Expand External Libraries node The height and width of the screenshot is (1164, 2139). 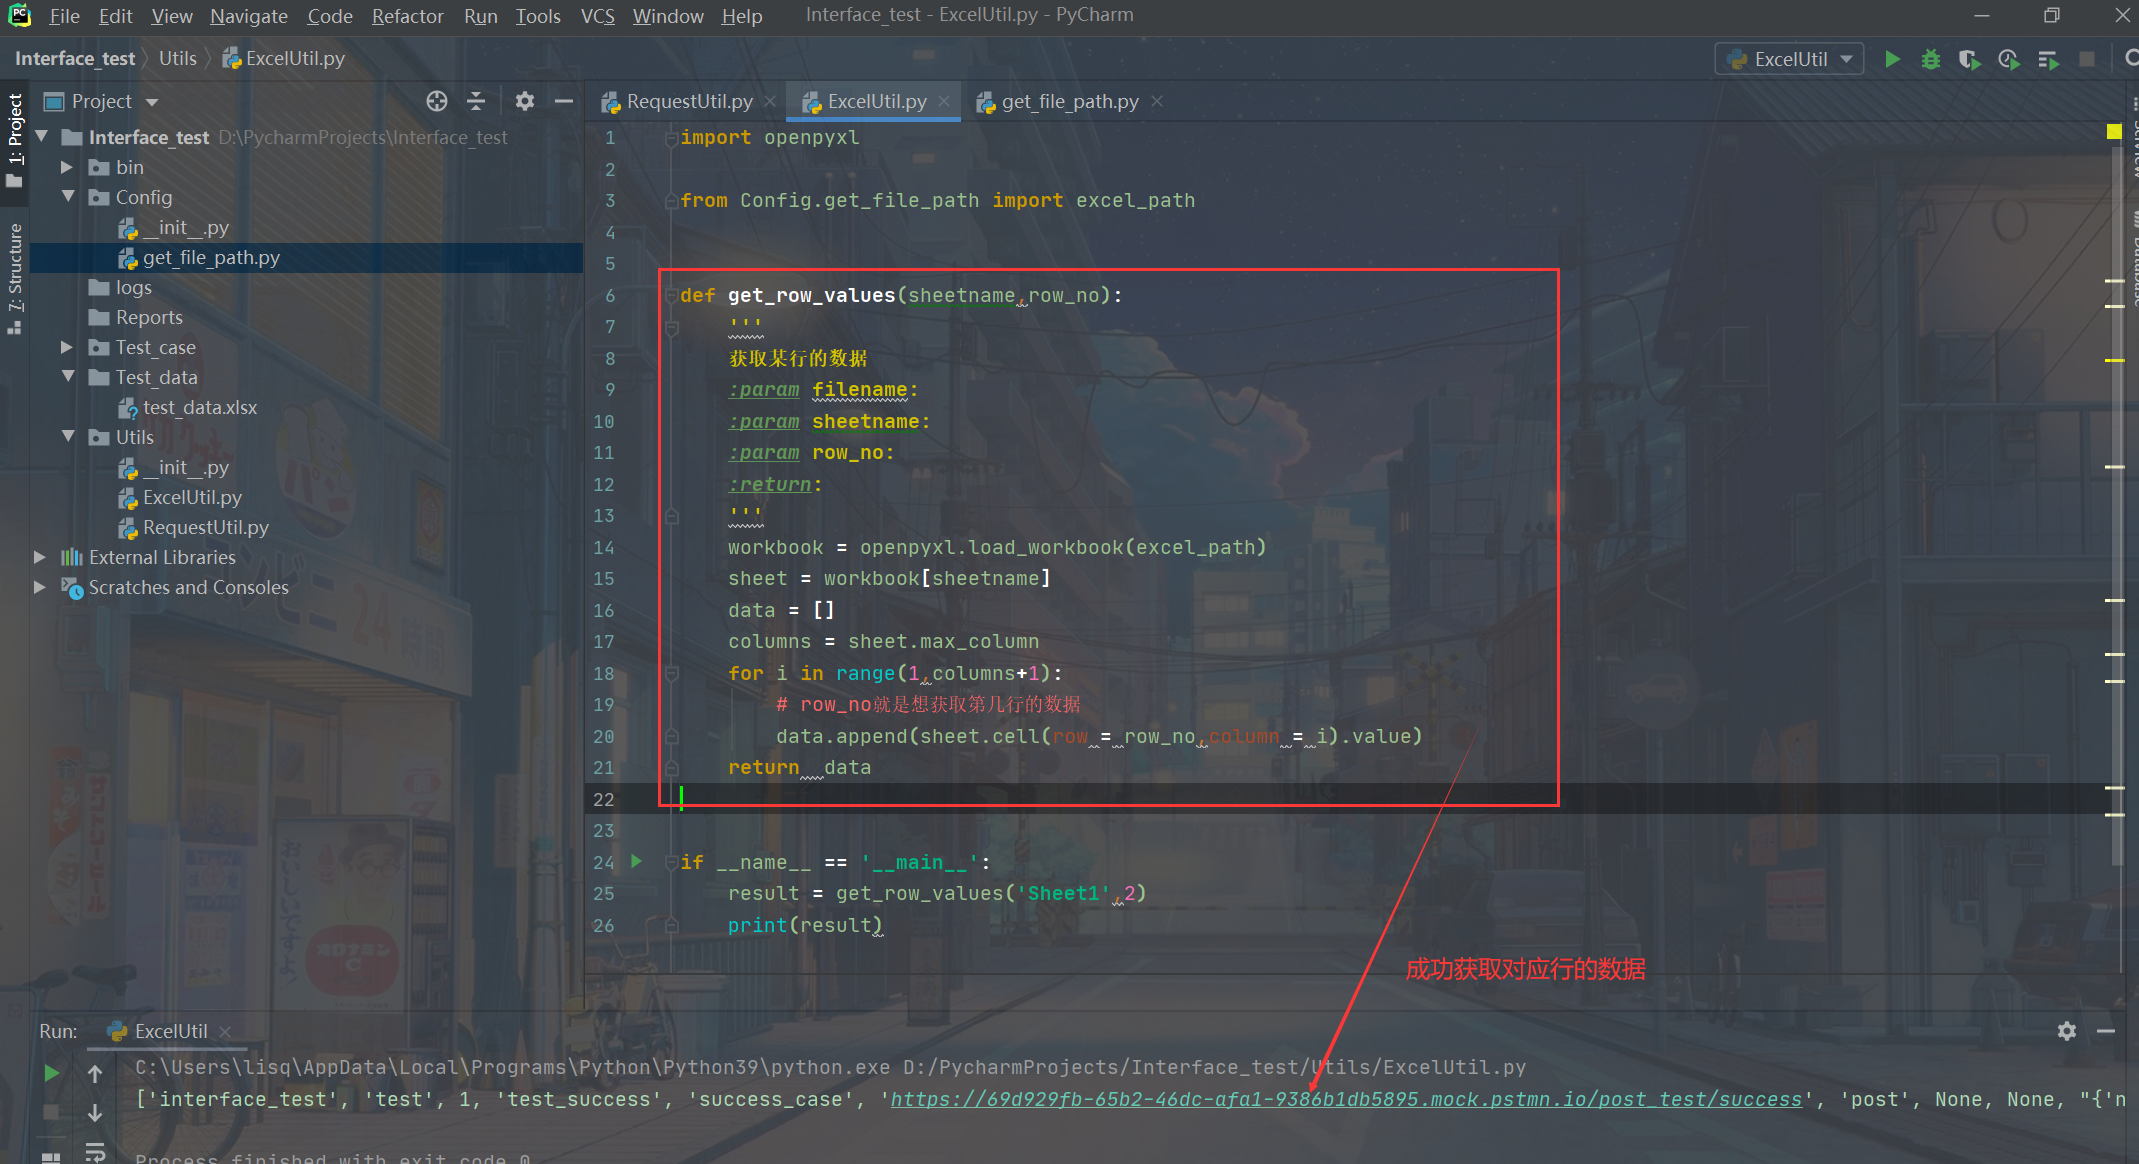pyautogui.click(x=40, y=557)
